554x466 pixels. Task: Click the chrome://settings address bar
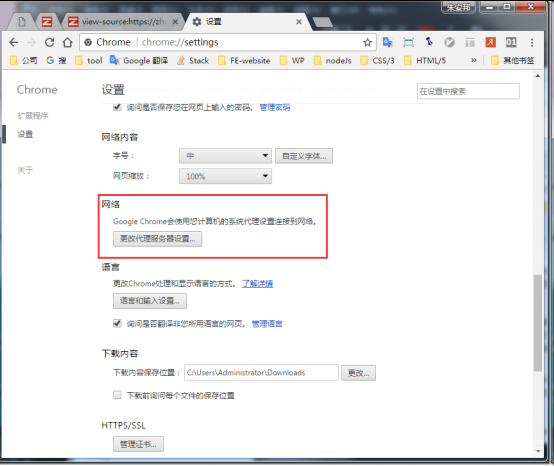coord(228,42)
